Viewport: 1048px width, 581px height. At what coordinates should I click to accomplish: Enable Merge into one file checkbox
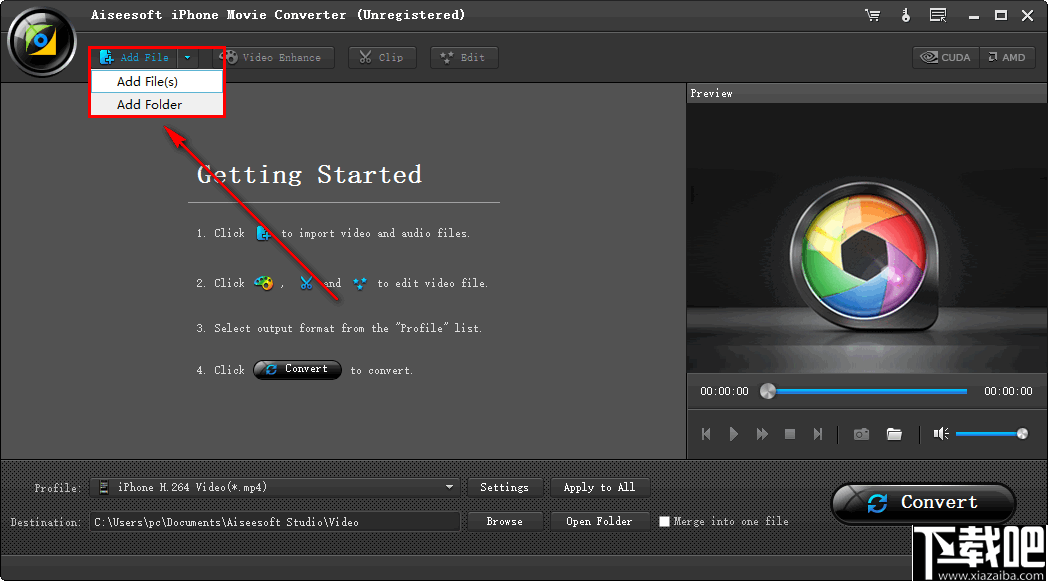click(664, 521)
